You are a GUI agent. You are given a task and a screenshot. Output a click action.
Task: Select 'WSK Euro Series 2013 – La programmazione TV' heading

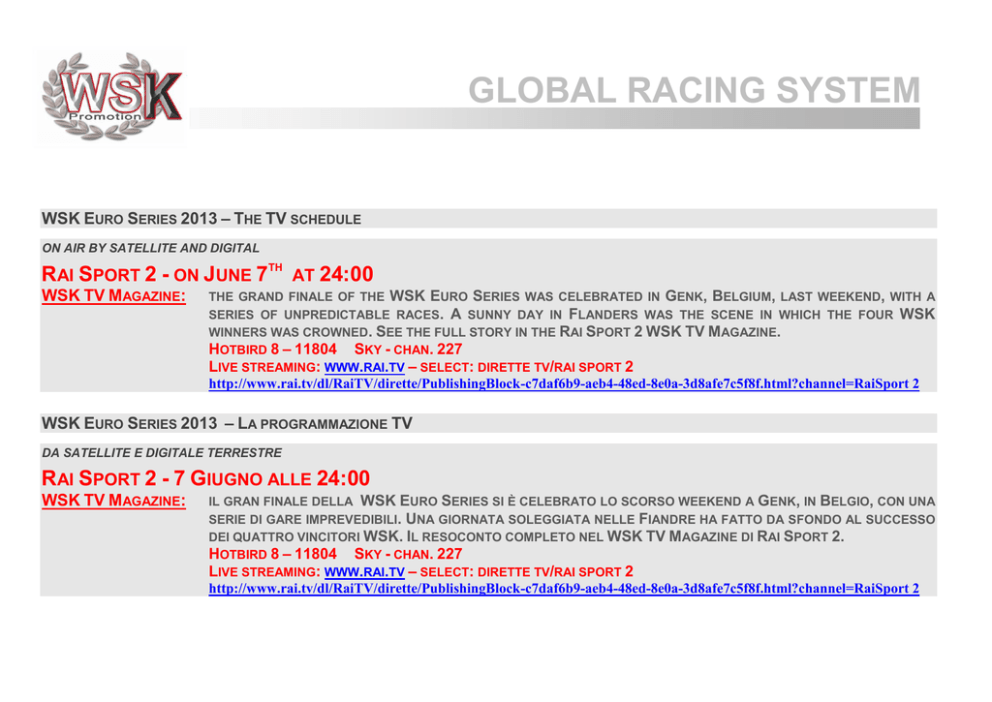click(x=226, y=424)
